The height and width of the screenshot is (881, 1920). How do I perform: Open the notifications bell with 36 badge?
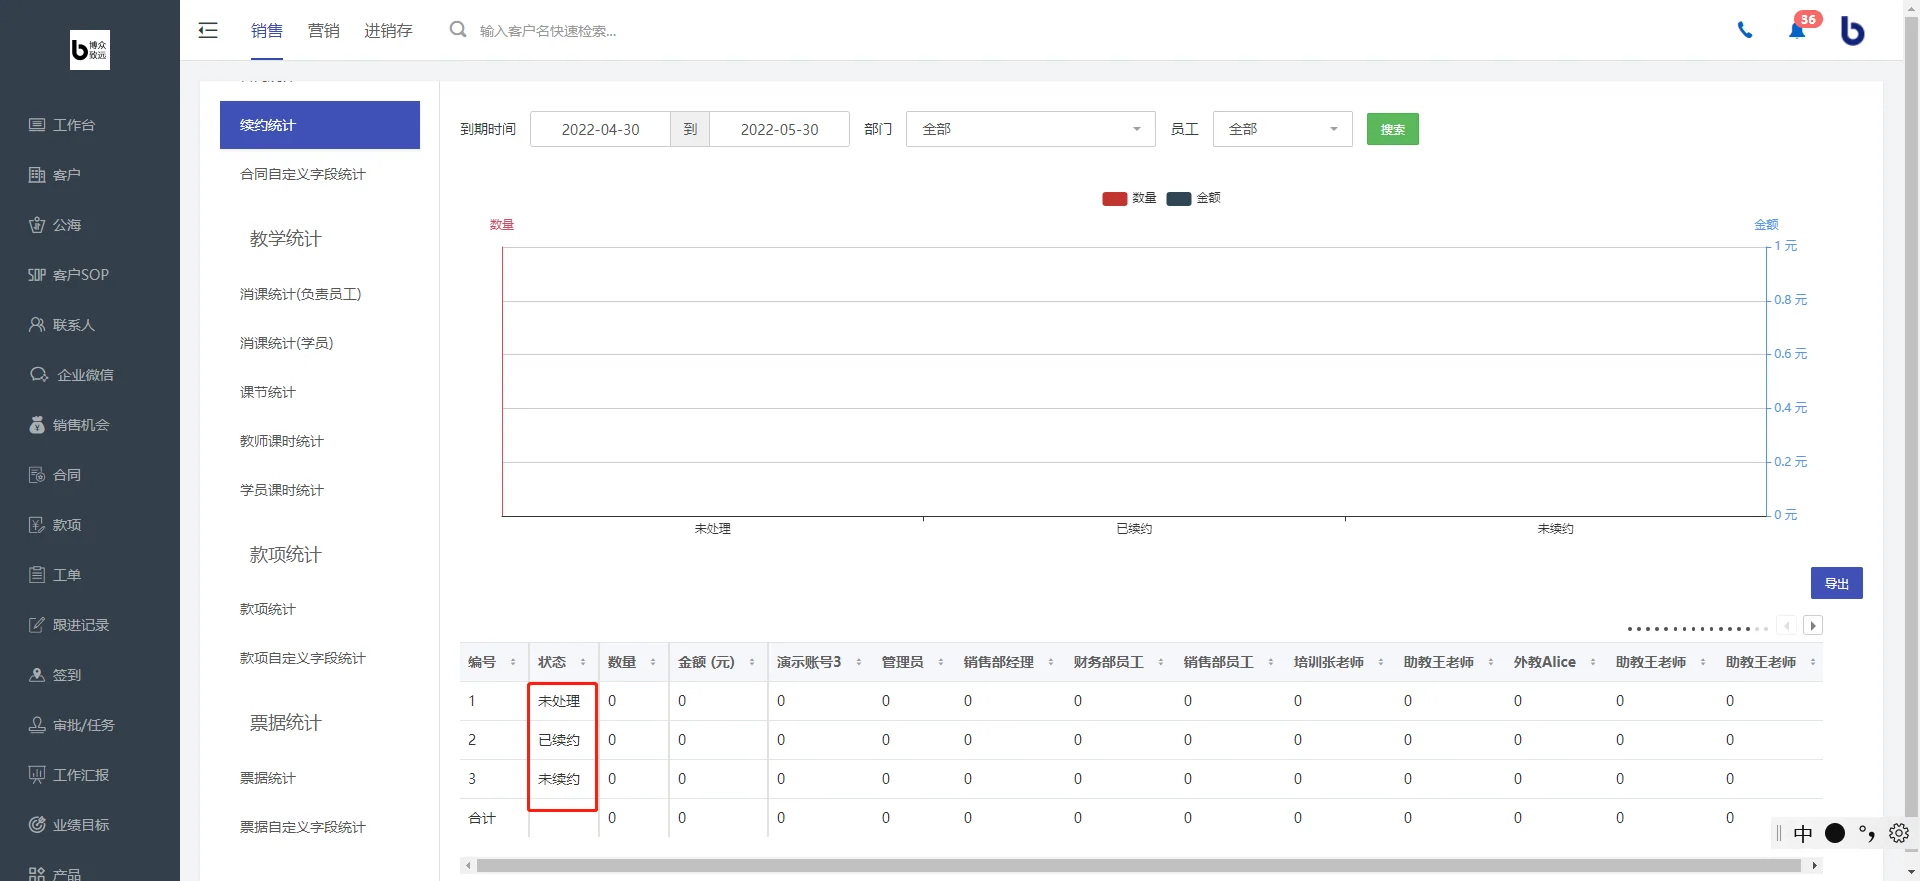1798,29
